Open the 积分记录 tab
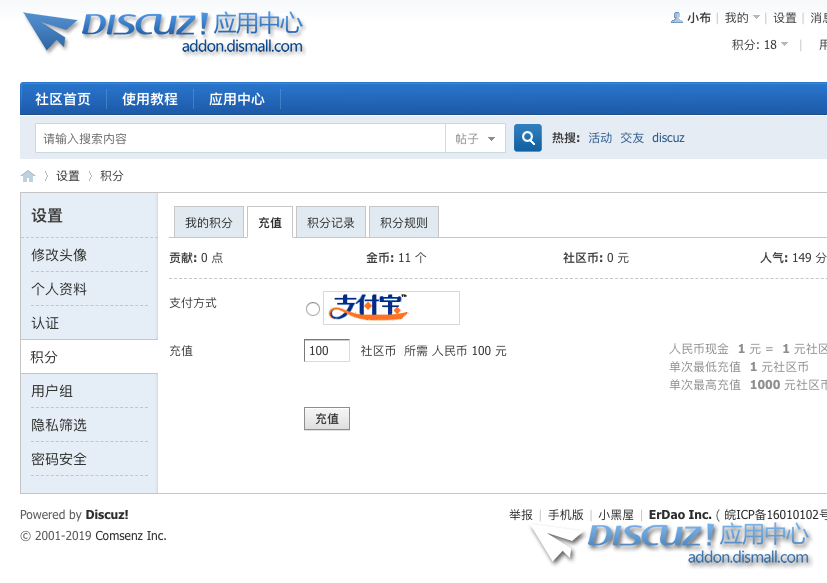 [x=330, y=223]
